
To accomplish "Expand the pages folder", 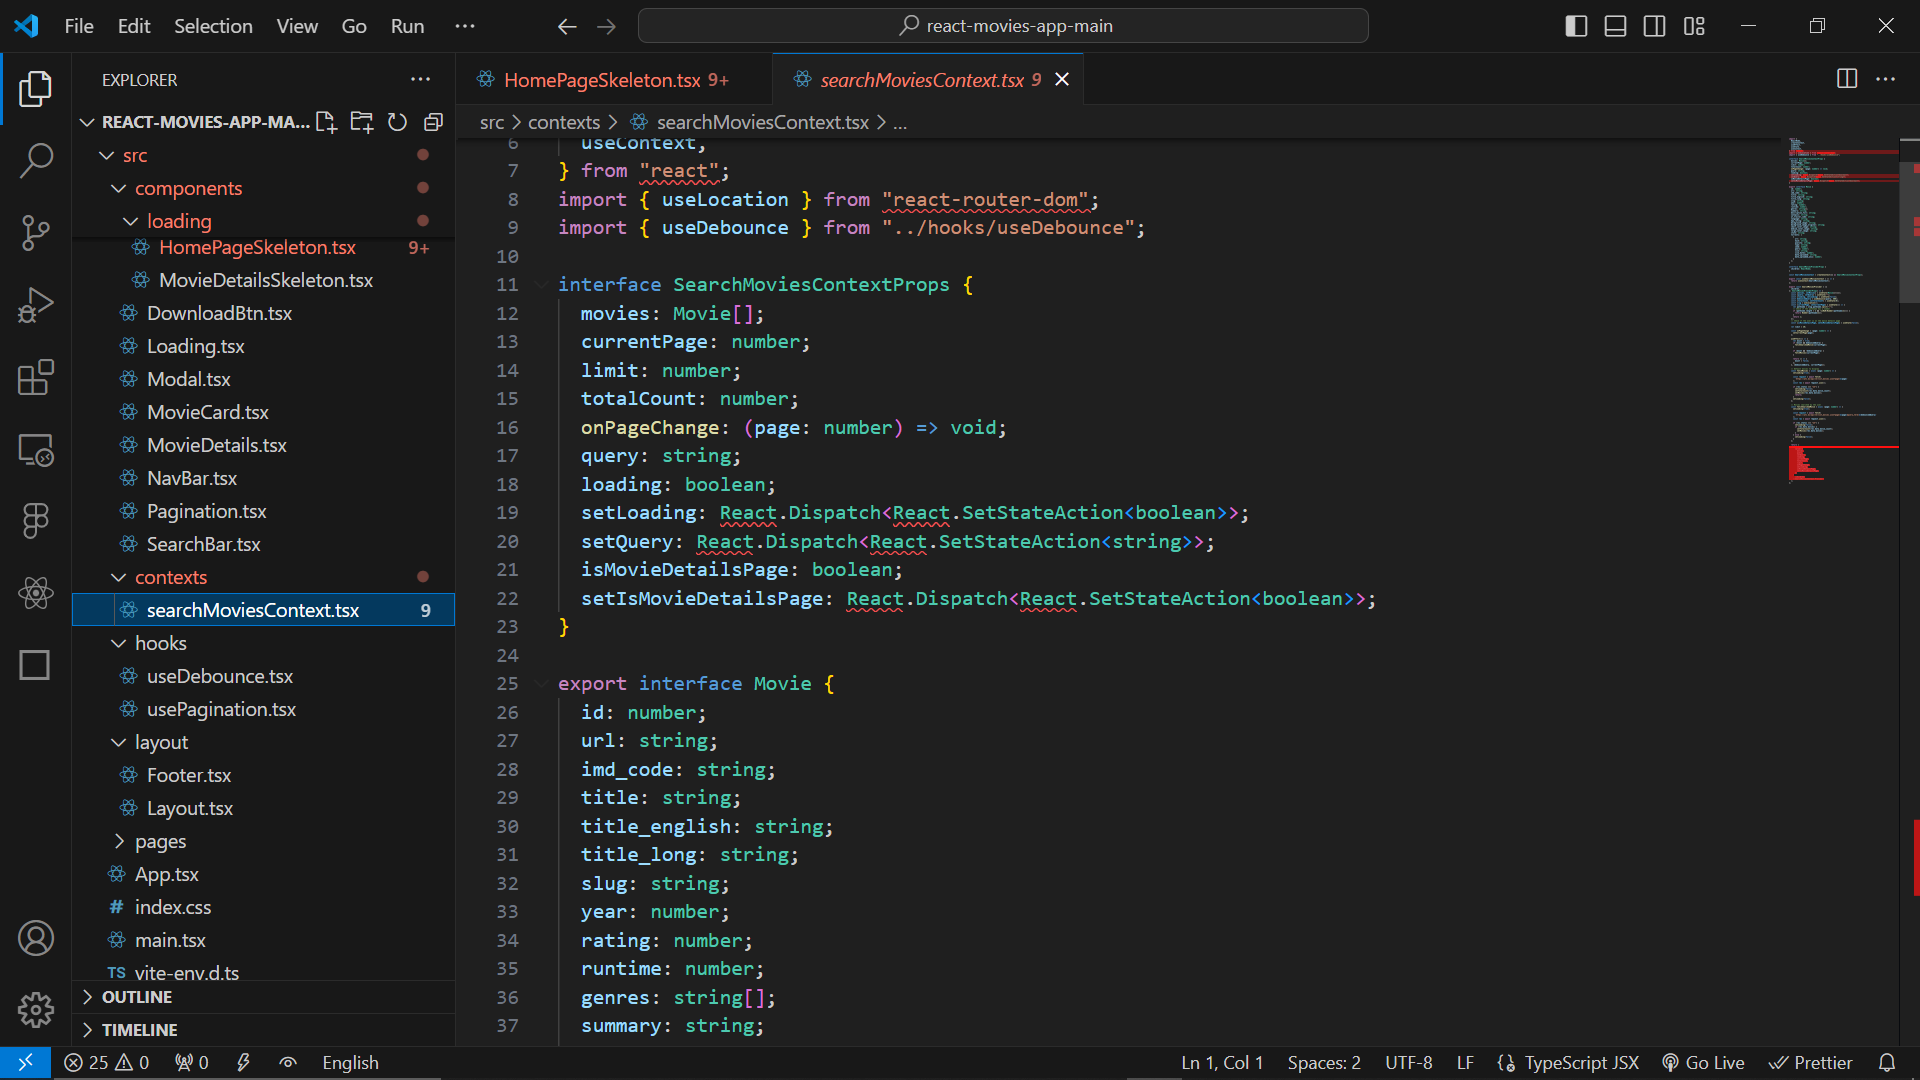I will click(160, 841).
